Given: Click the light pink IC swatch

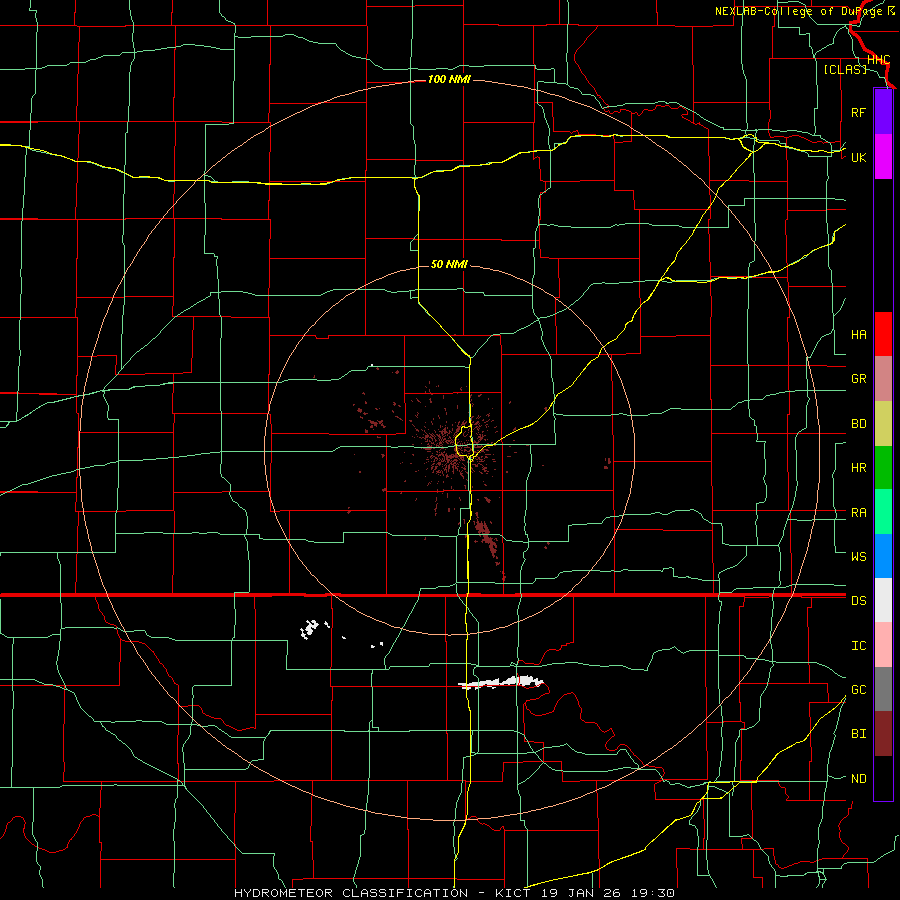Looking at the screenshot, I should click(883, 645).
